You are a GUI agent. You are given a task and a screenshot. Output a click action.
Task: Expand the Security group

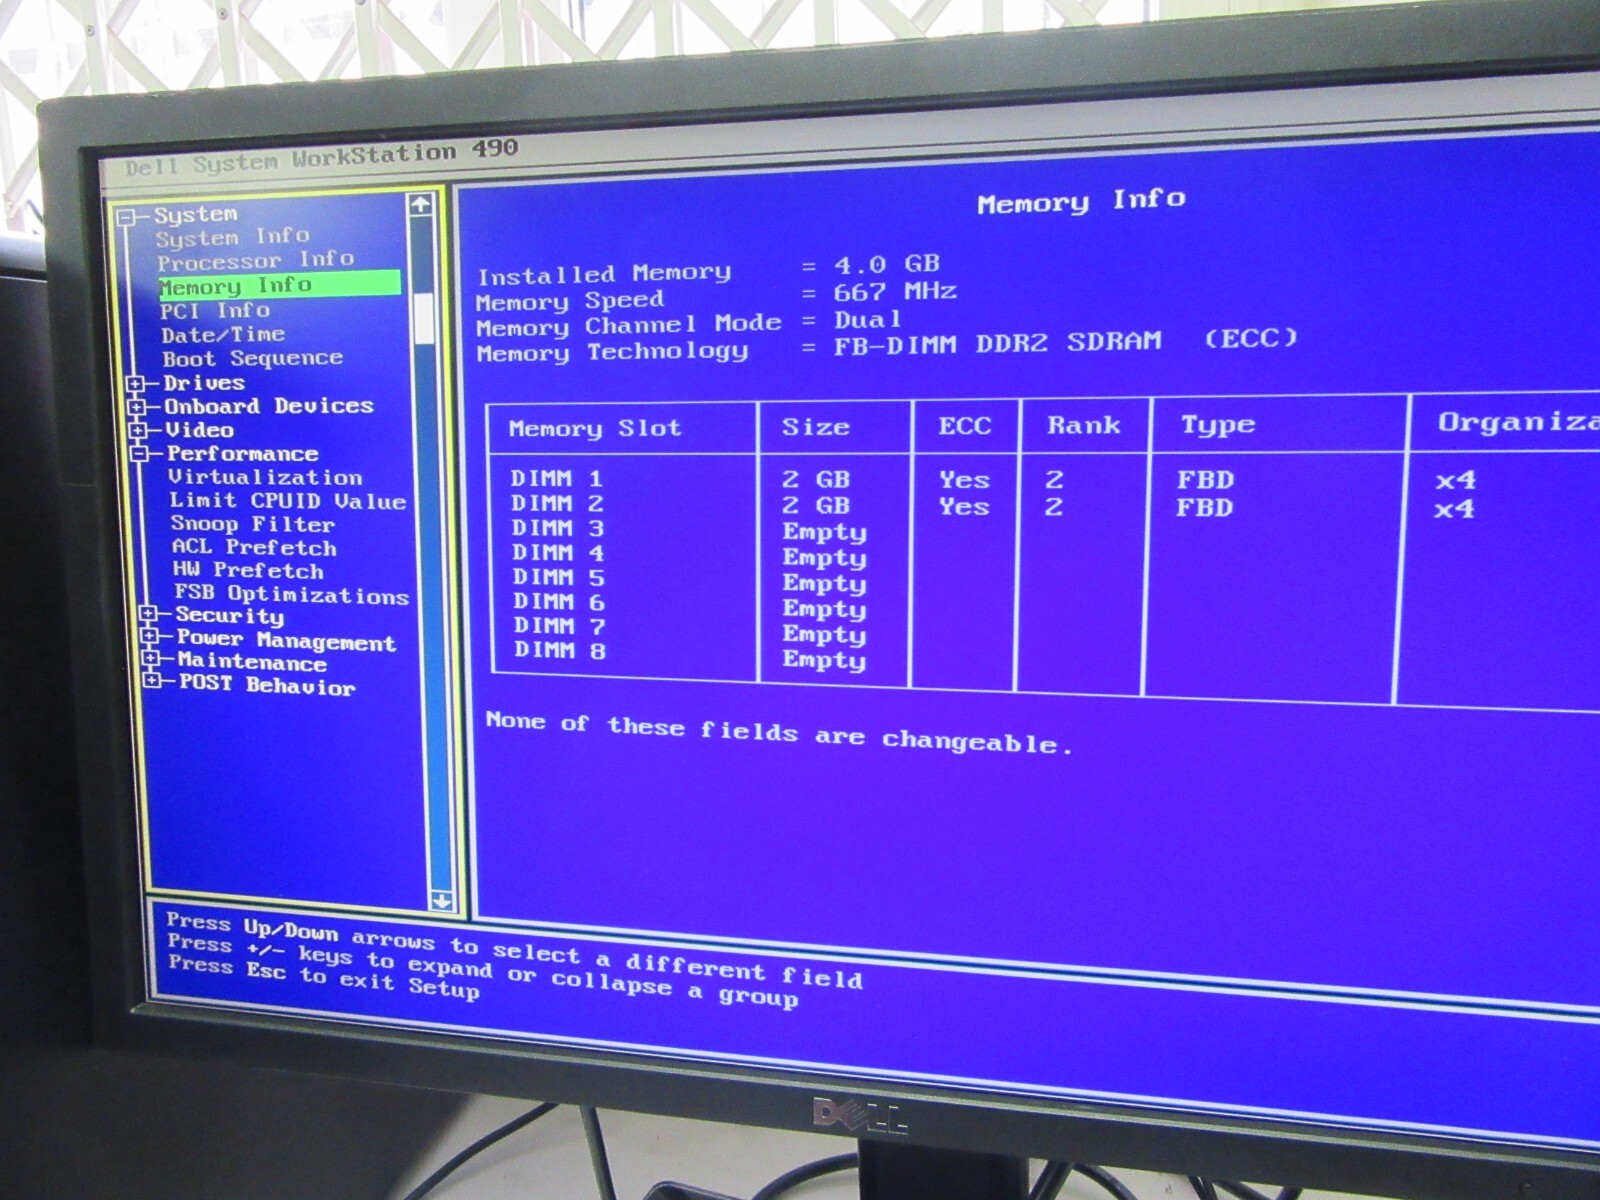149,614
